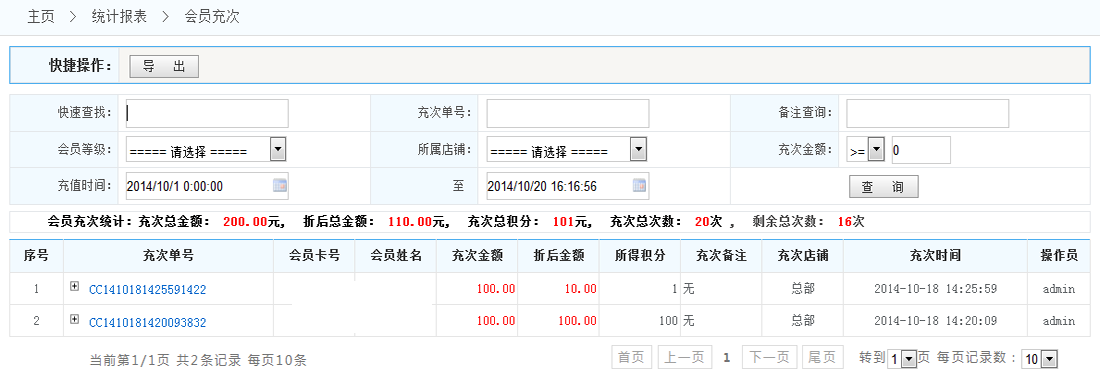Open order link CC1410181420093832

pos(147,322)
